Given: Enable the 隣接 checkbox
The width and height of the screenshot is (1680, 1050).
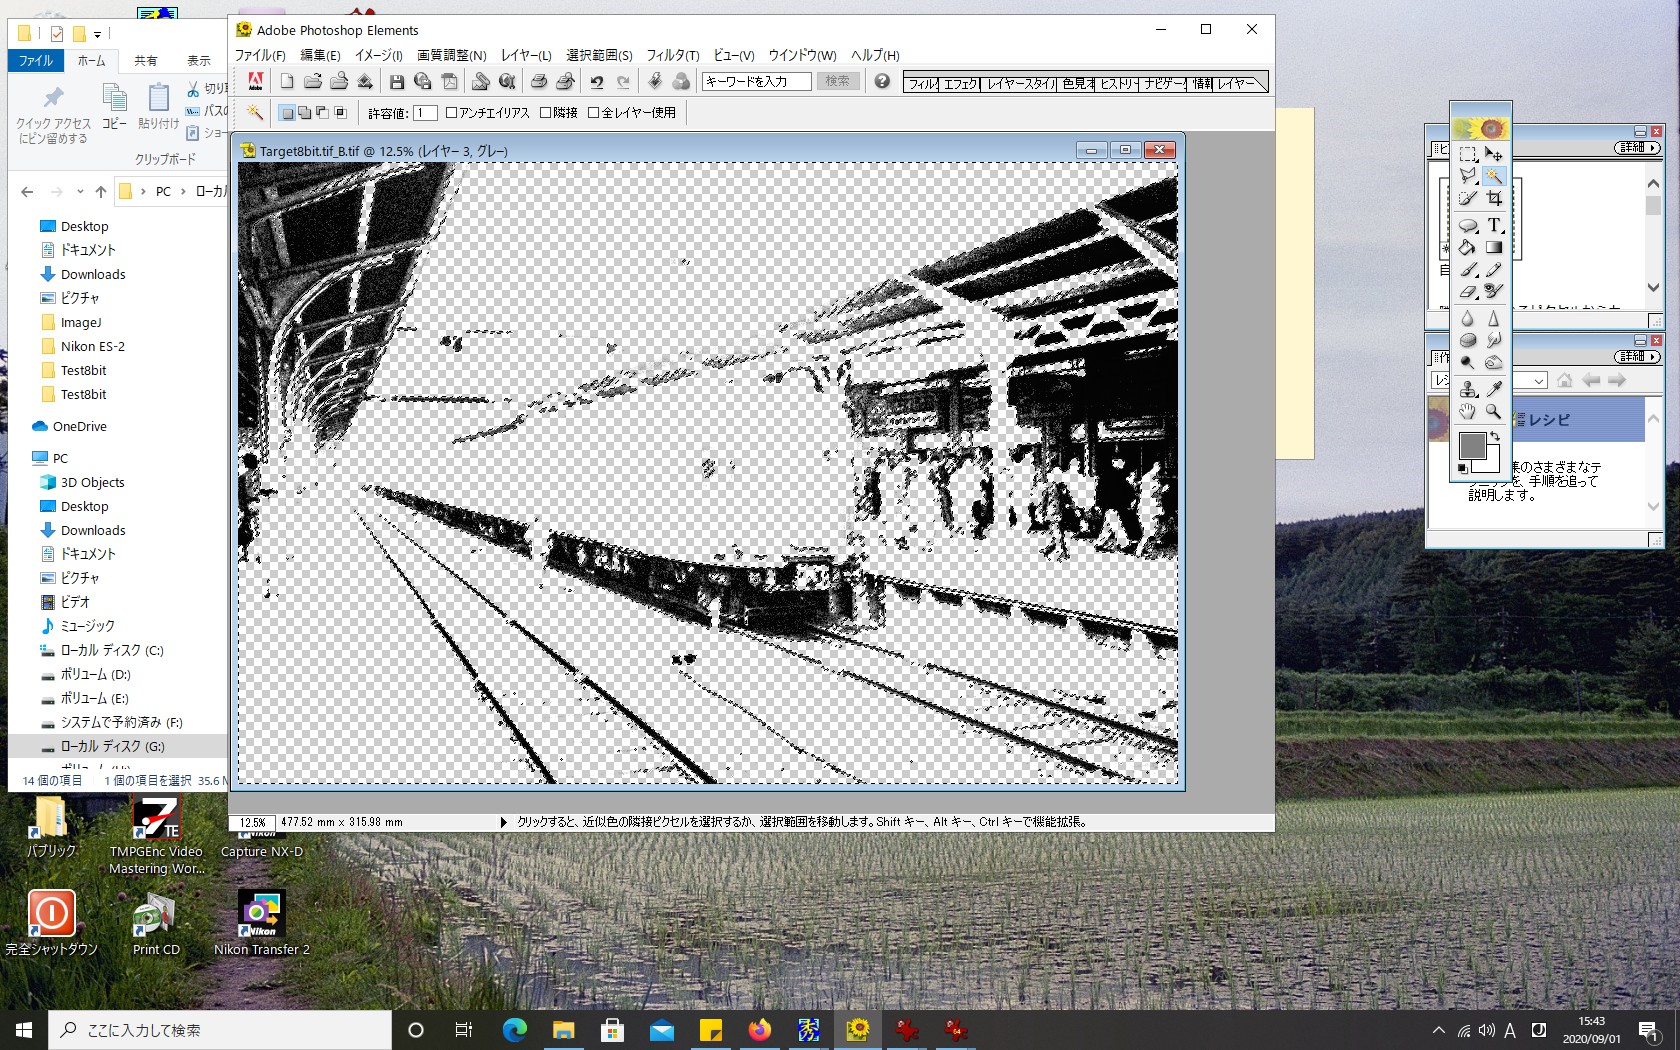Looking at the screenshot, I should coord(546,113).
